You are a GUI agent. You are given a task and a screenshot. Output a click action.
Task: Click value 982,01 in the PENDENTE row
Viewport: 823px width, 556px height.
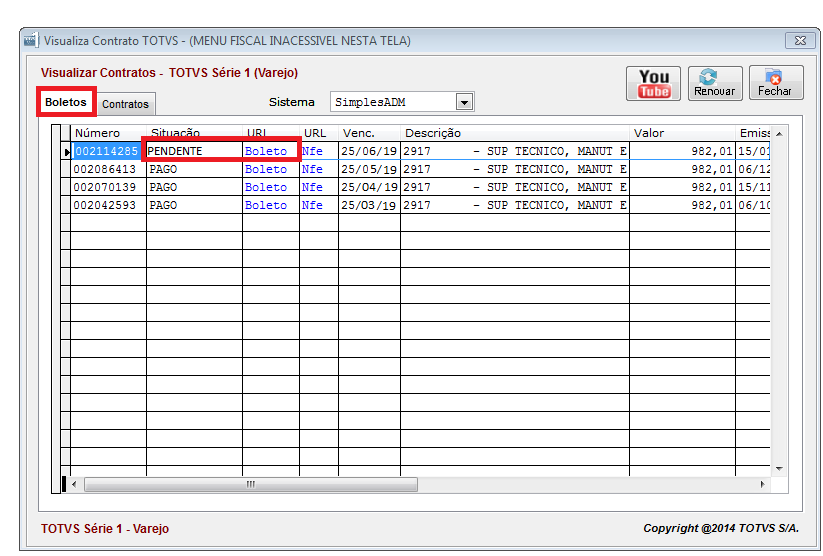[x=682, y=151]
